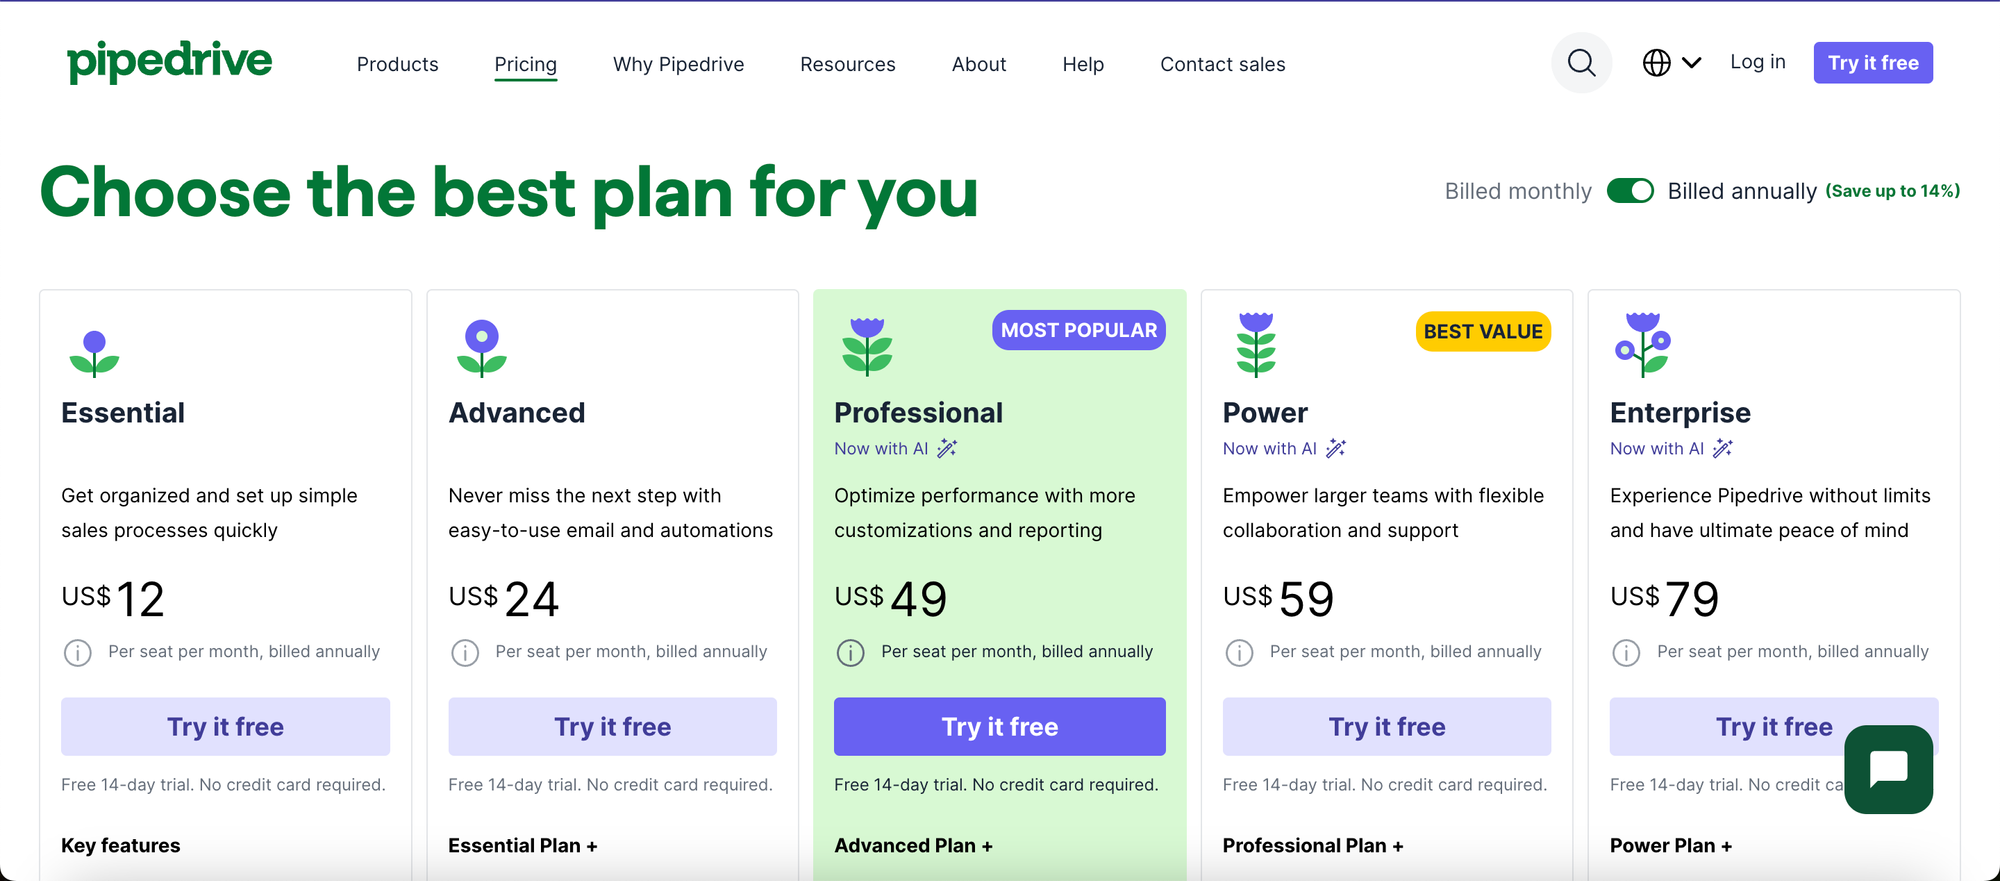Click the info icon under the Essential price

(78, 652)
